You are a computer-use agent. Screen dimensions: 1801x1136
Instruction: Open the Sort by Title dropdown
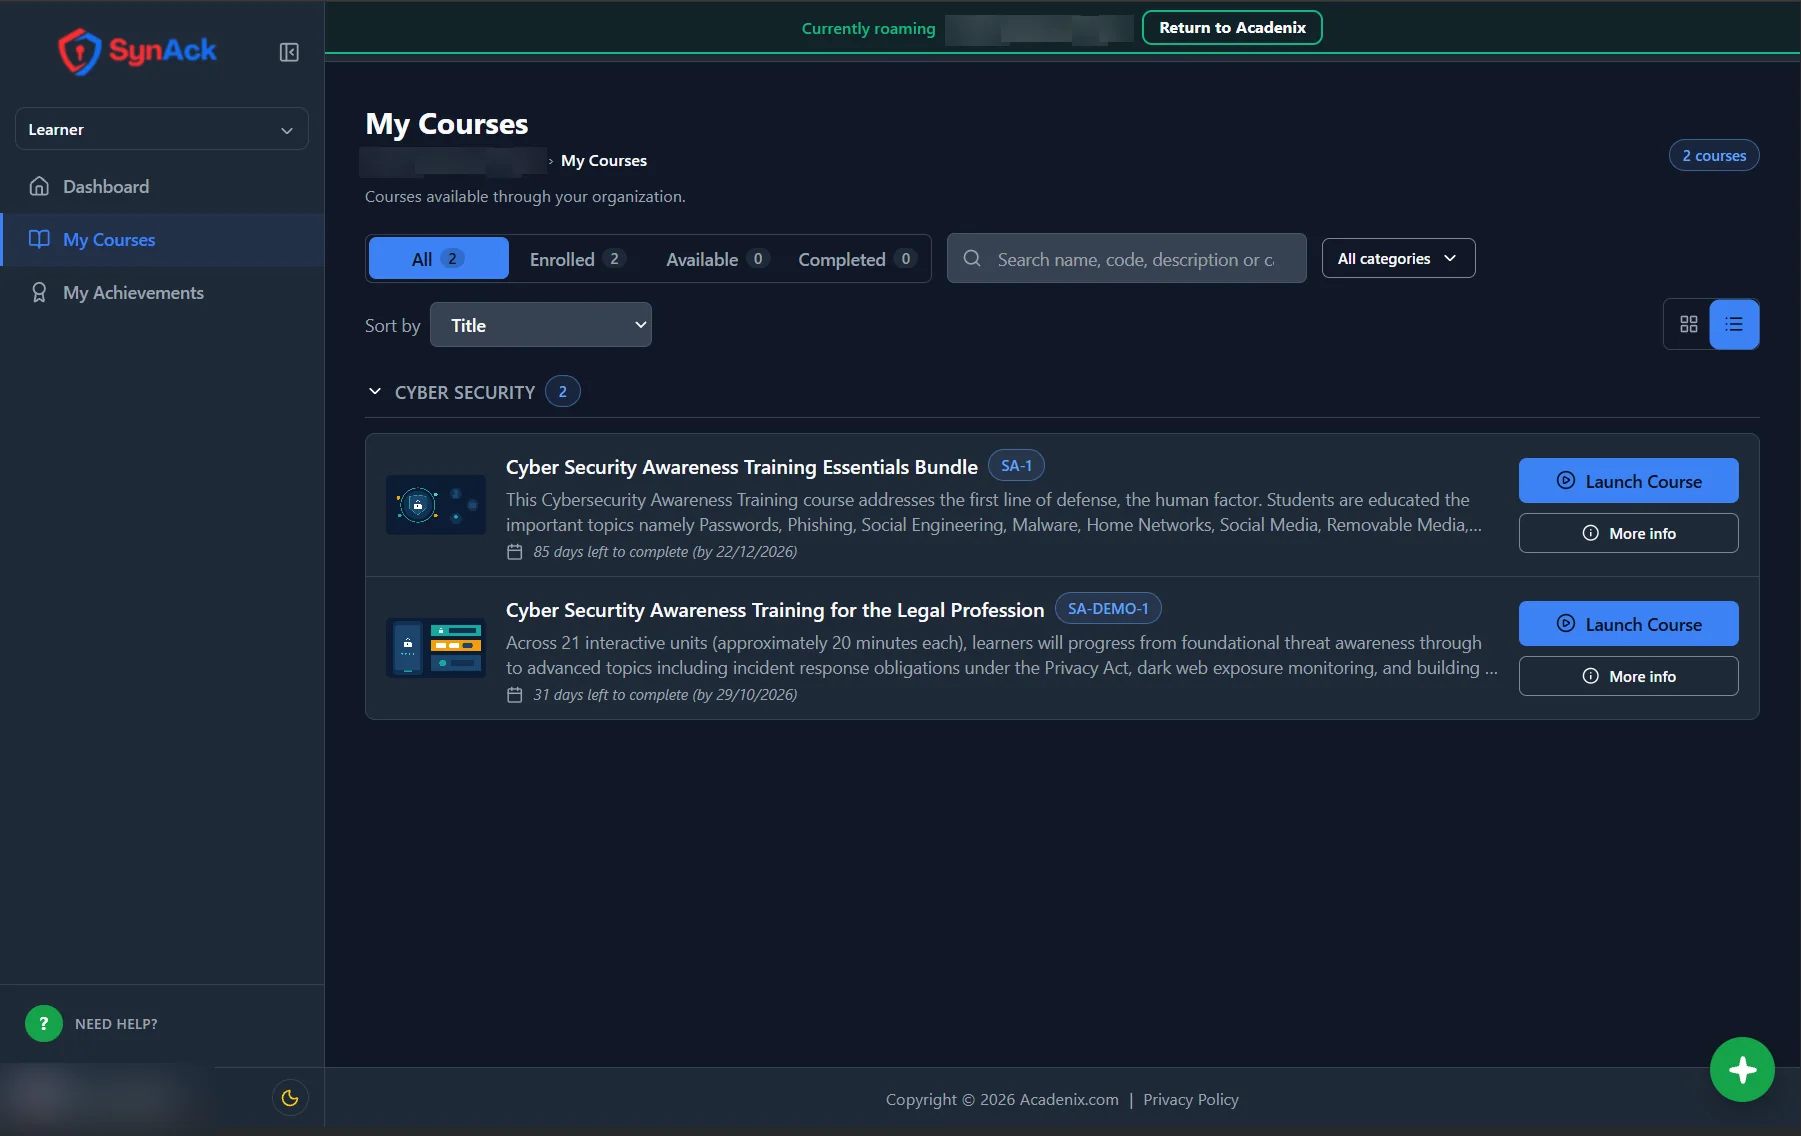click(541, 325)
